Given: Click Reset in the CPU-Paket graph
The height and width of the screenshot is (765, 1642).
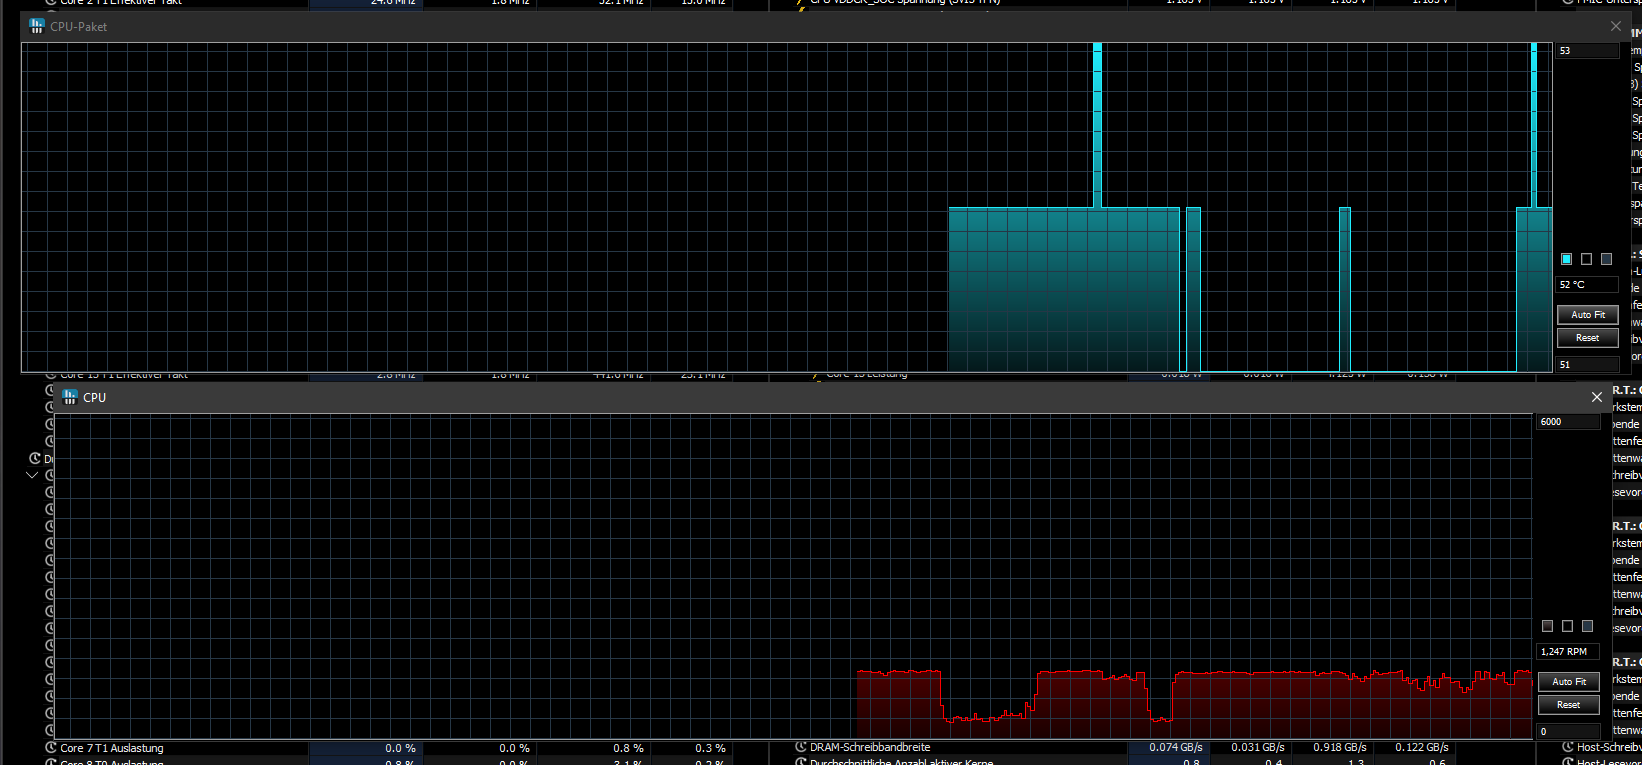Looking at the screenshot, I should (1588, 338).
